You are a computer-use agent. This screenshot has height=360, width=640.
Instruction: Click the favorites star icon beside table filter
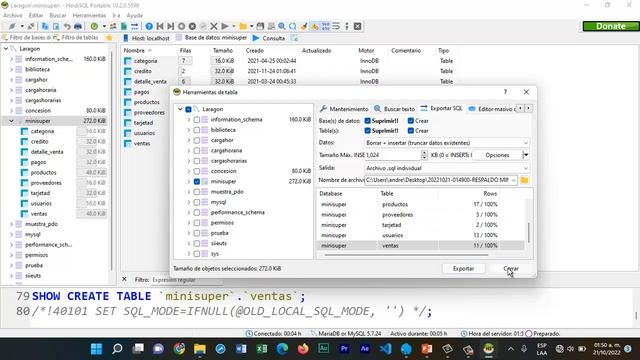click(109, 38)
